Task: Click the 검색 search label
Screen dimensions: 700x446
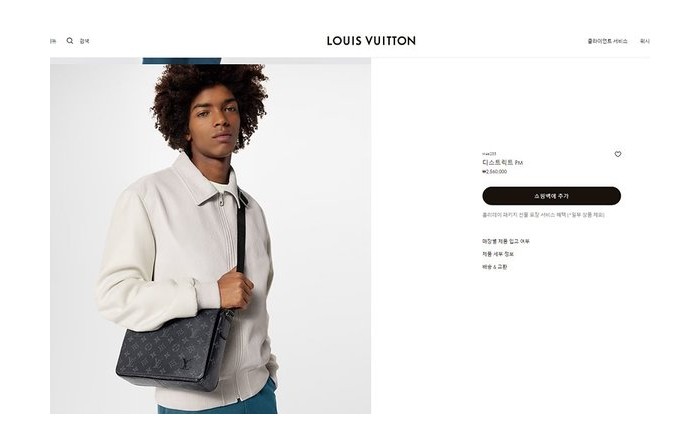Action: pos(84,41)
